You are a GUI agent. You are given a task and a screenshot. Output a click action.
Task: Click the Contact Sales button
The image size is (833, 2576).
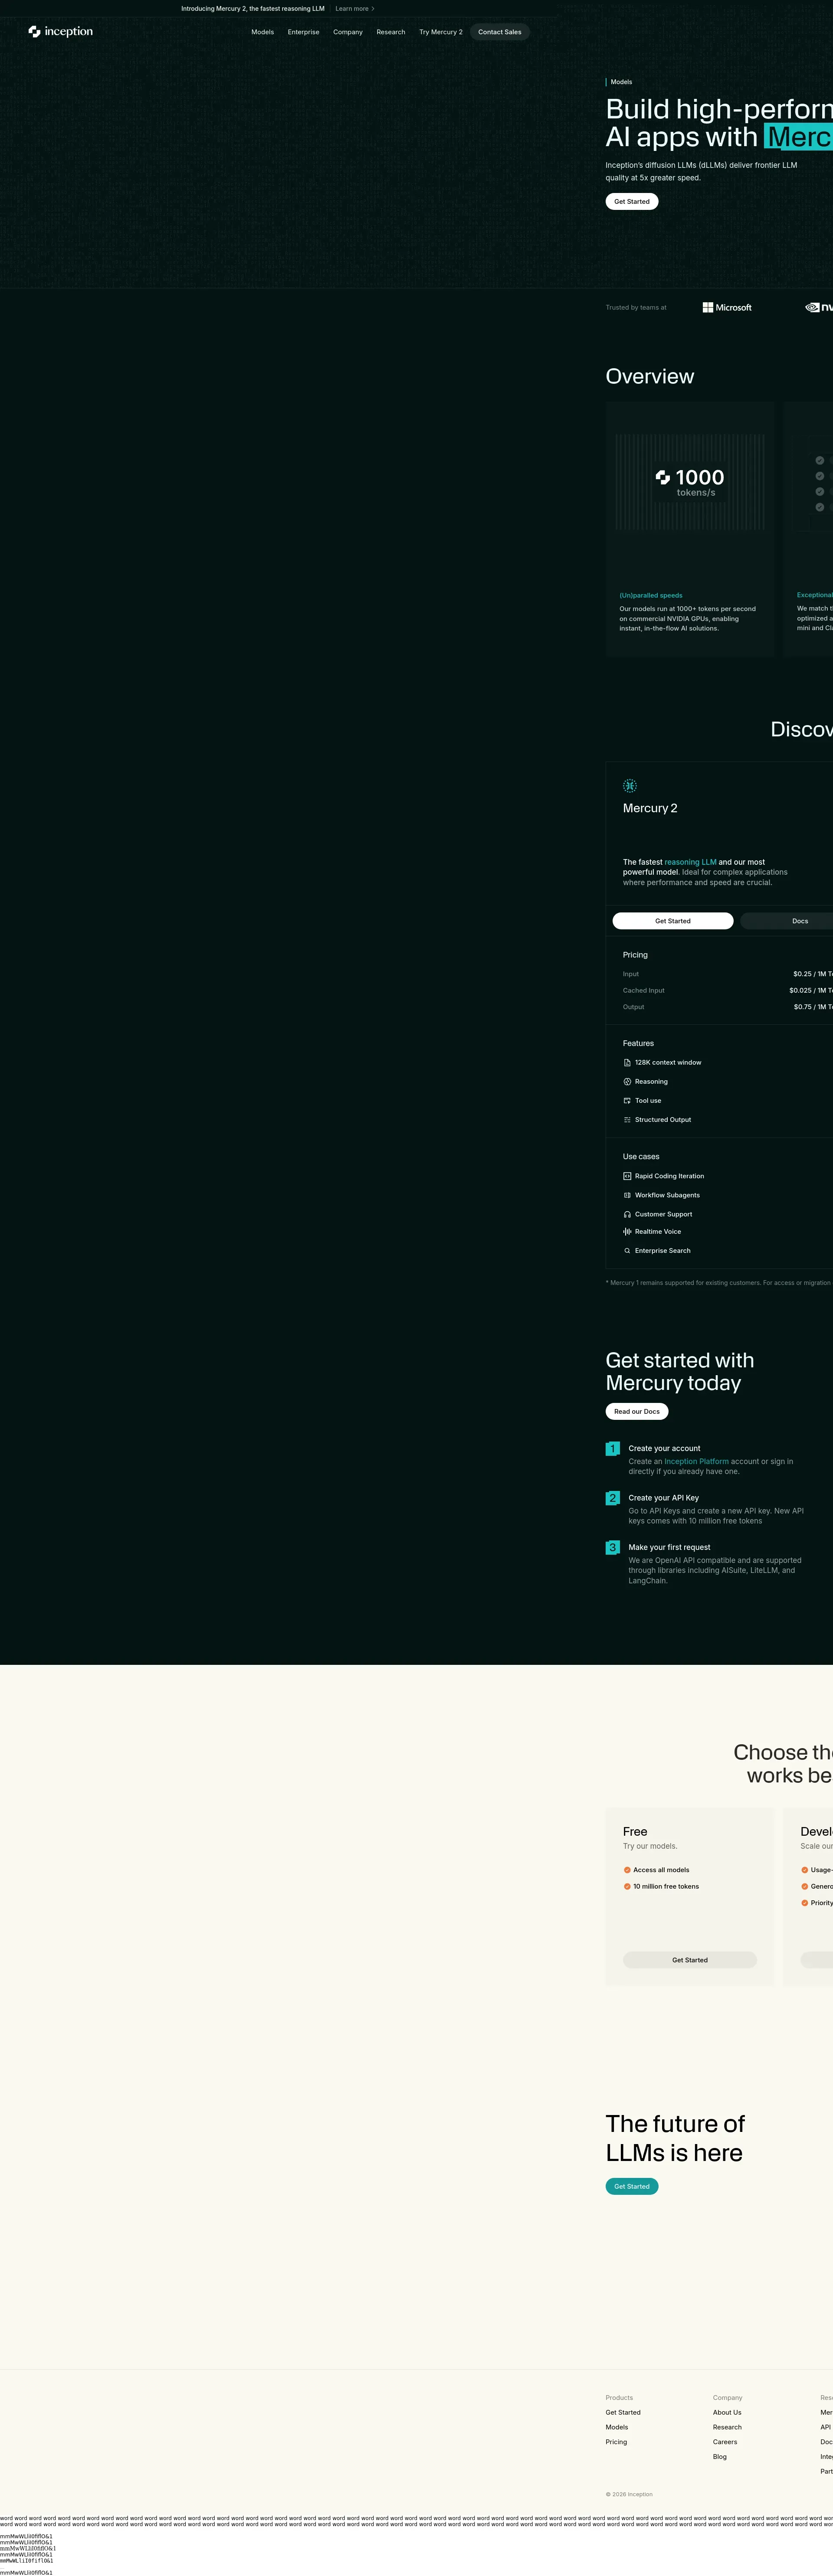pos(499,32)
